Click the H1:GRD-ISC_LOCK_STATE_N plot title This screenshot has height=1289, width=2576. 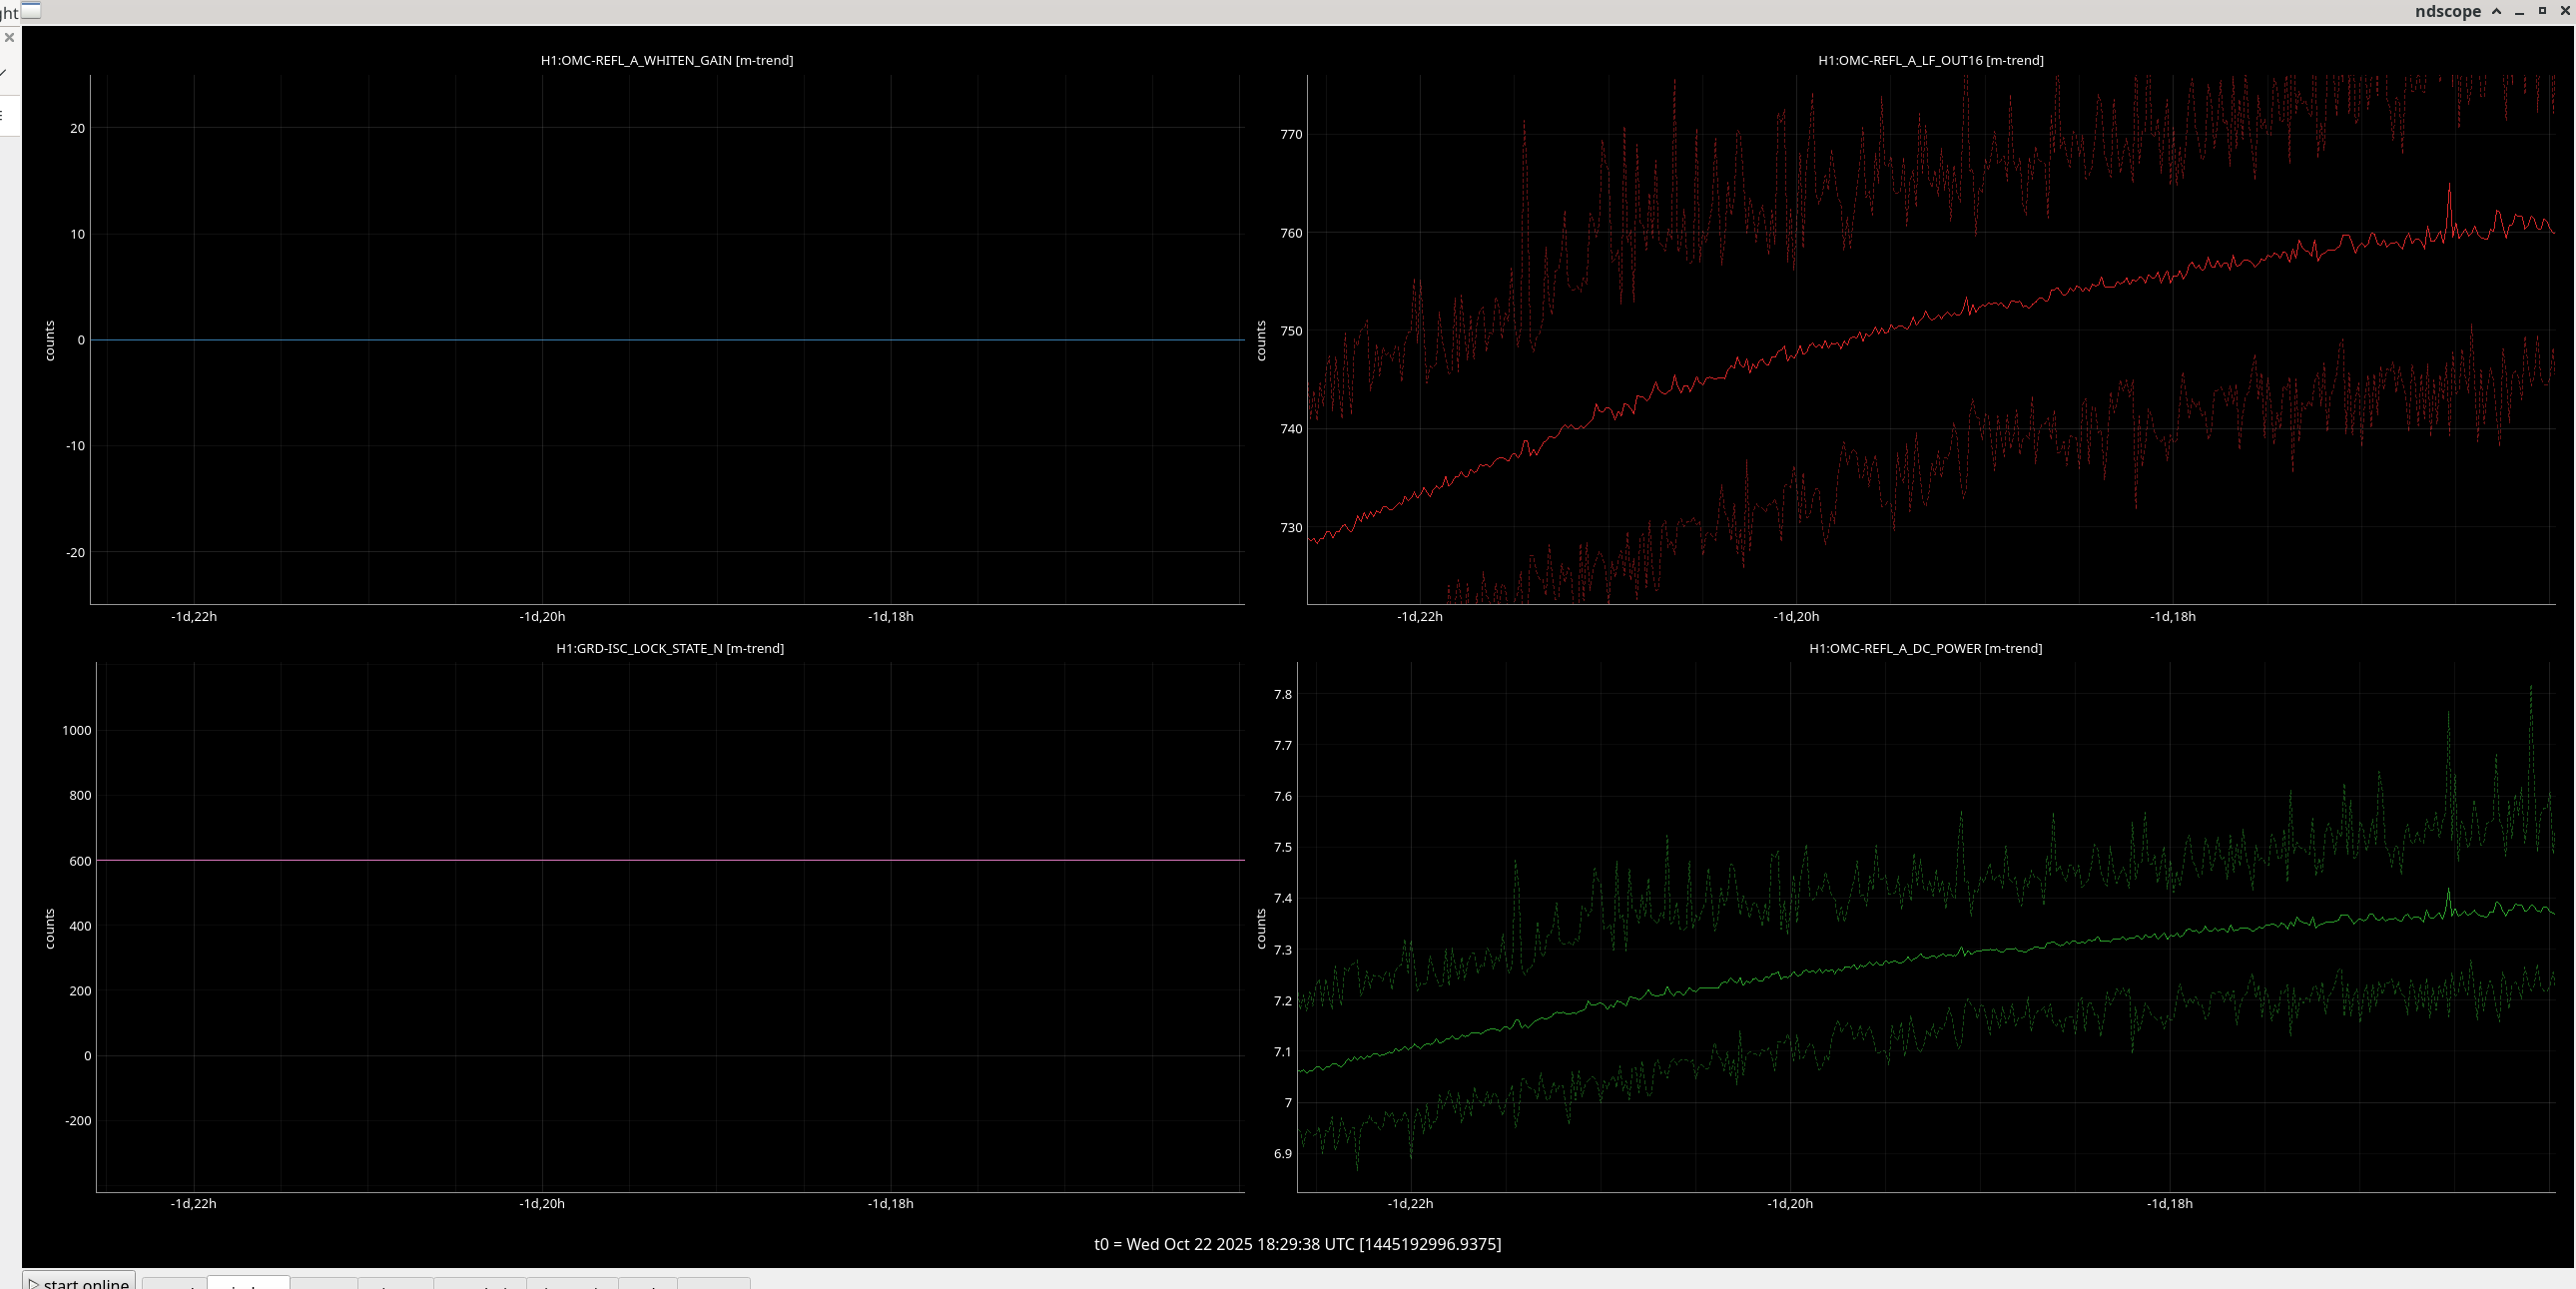[670, 648]
